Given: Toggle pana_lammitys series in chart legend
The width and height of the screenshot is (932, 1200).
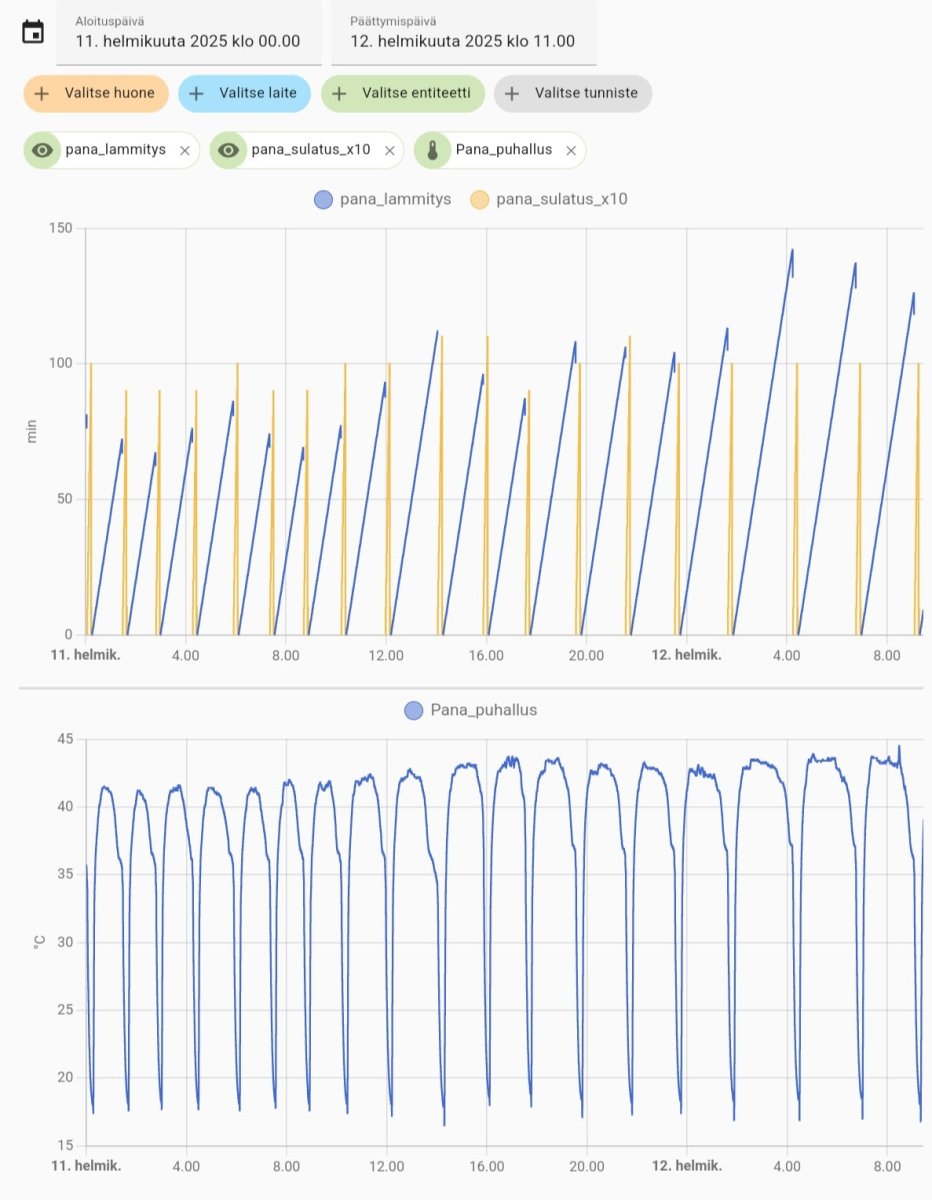Looking at the screenshot, I should point(393,199).
